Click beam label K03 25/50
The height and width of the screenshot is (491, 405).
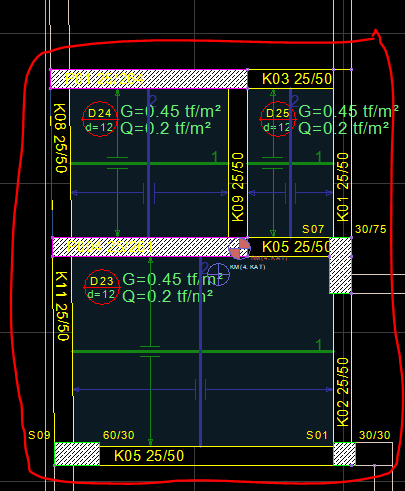coord(297,79)
